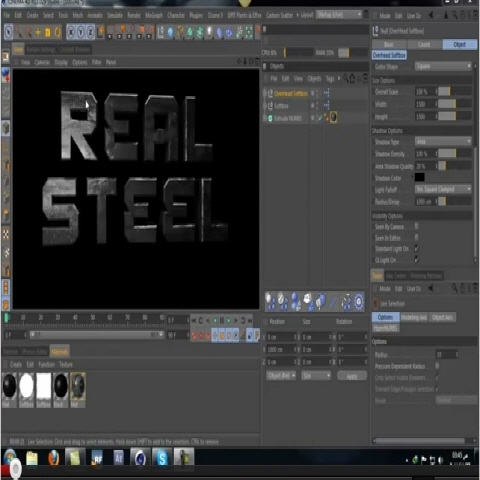Toggle the Y axis lock
Viewport: 480px width, 480px height.
(81, 32)
